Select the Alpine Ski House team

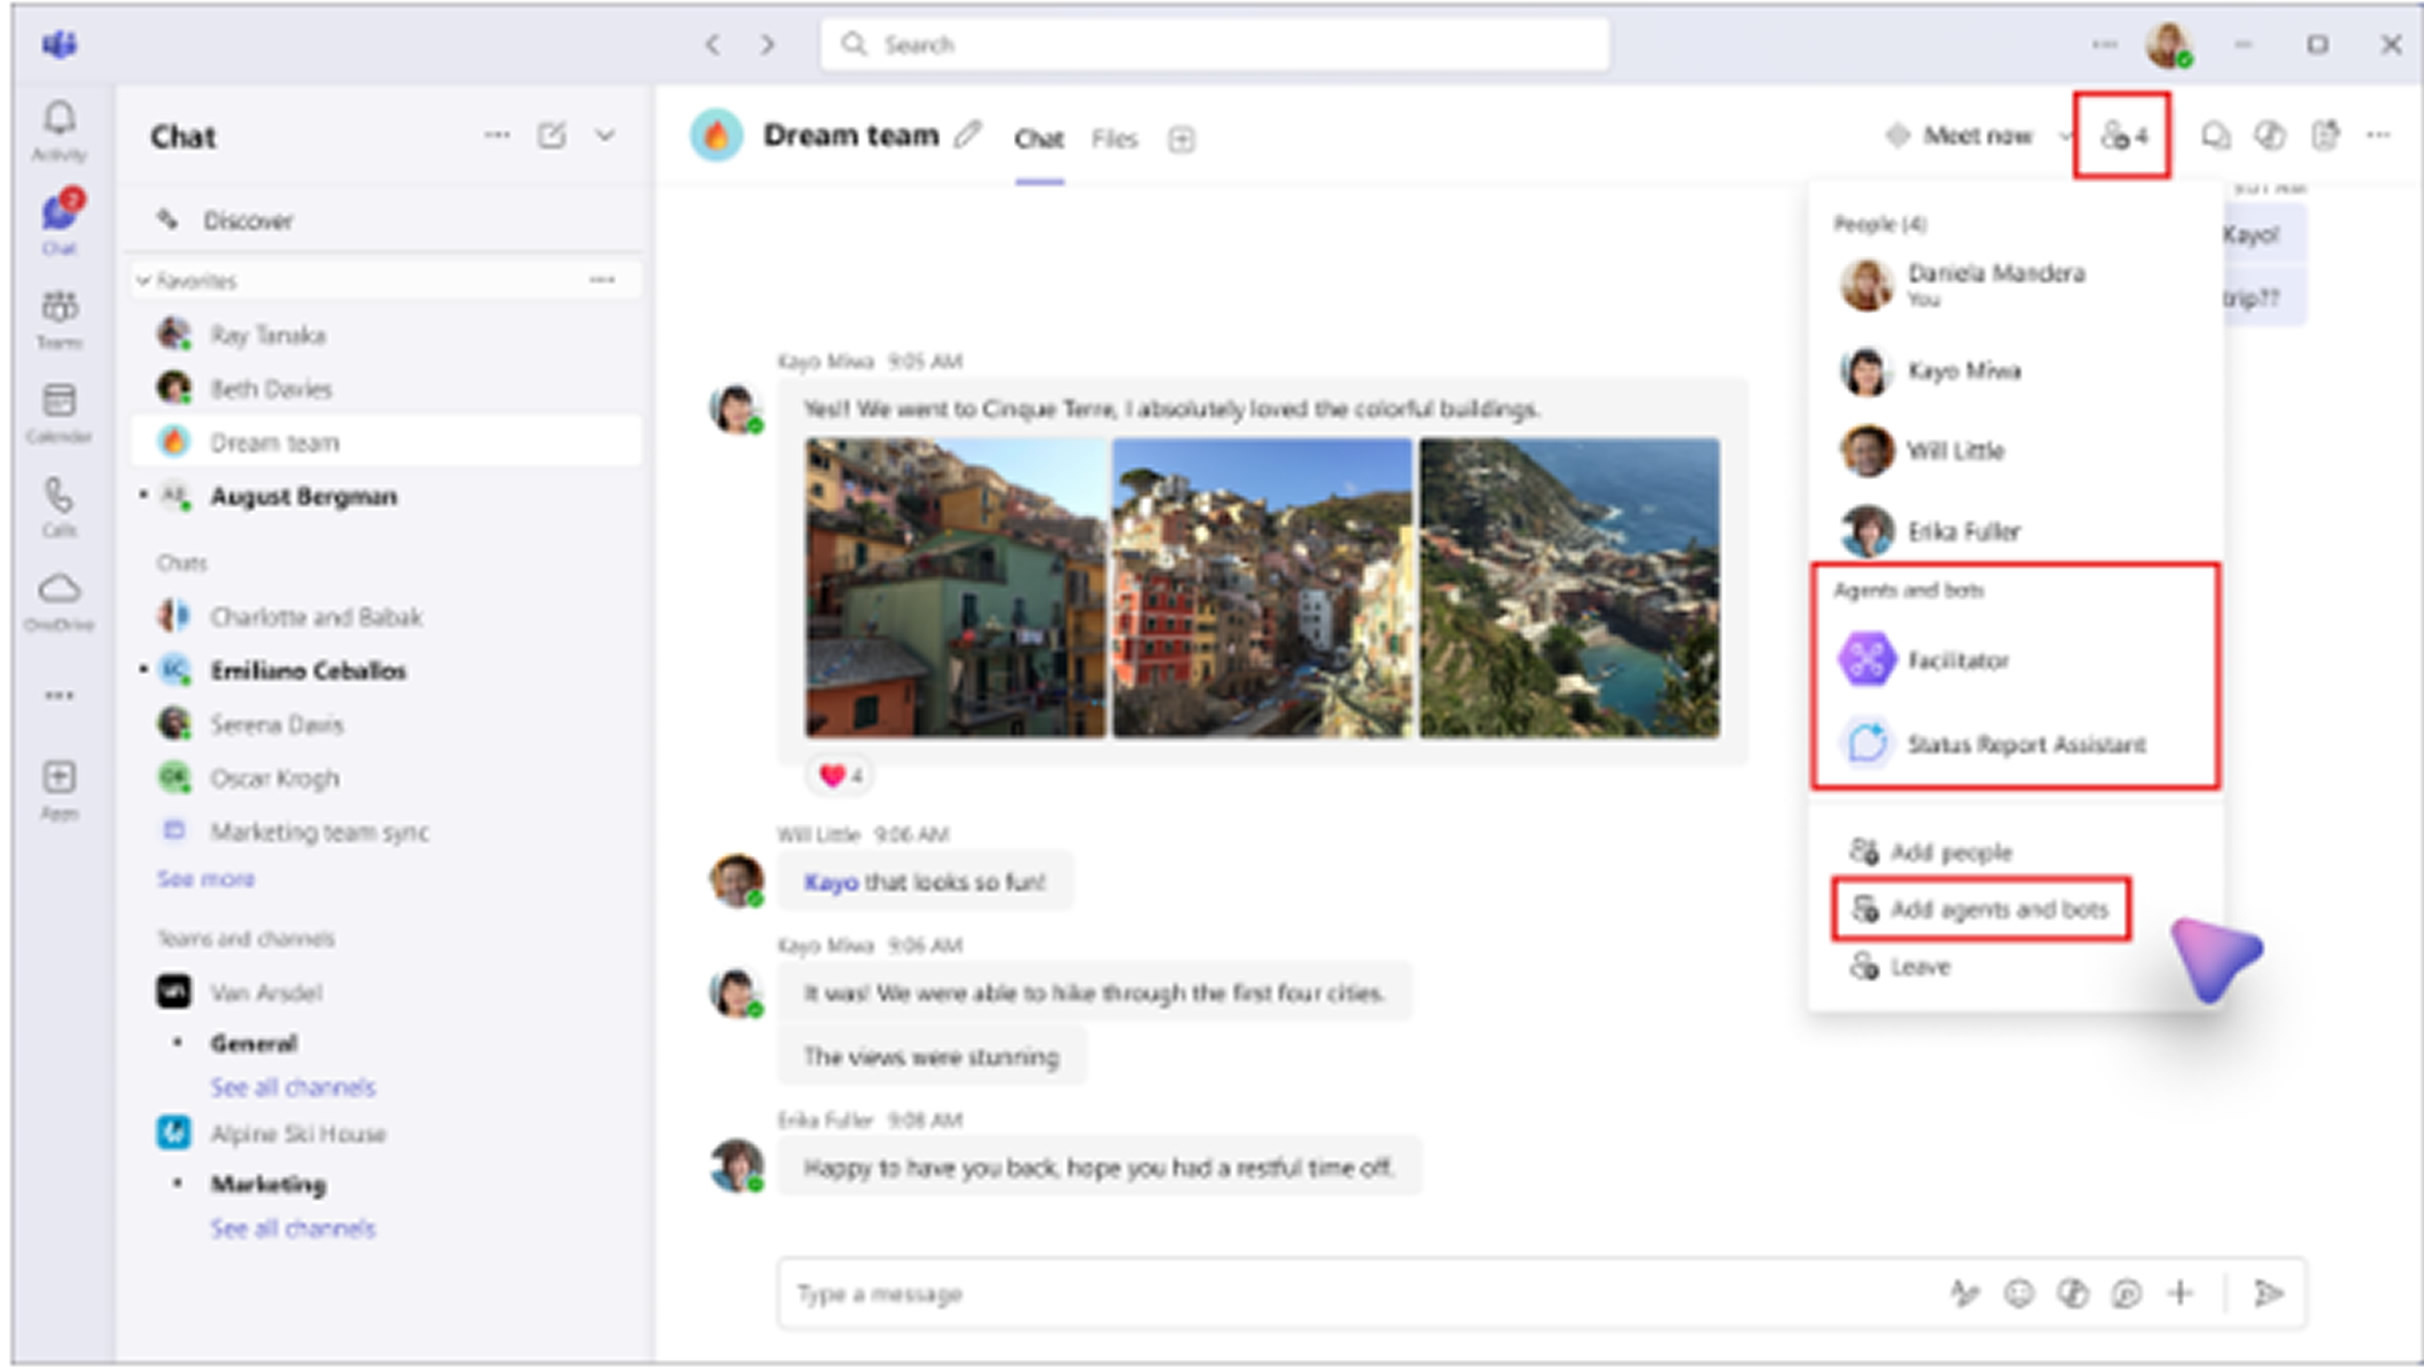(386, 1133)
